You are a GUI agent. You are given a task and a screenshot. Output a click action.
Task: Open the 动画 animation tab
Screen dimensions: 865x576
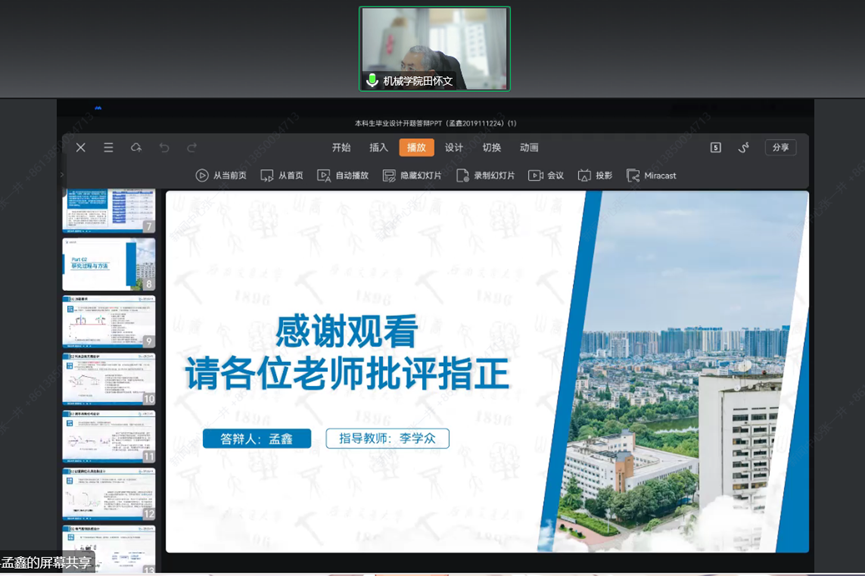click(x=529, y=148)
